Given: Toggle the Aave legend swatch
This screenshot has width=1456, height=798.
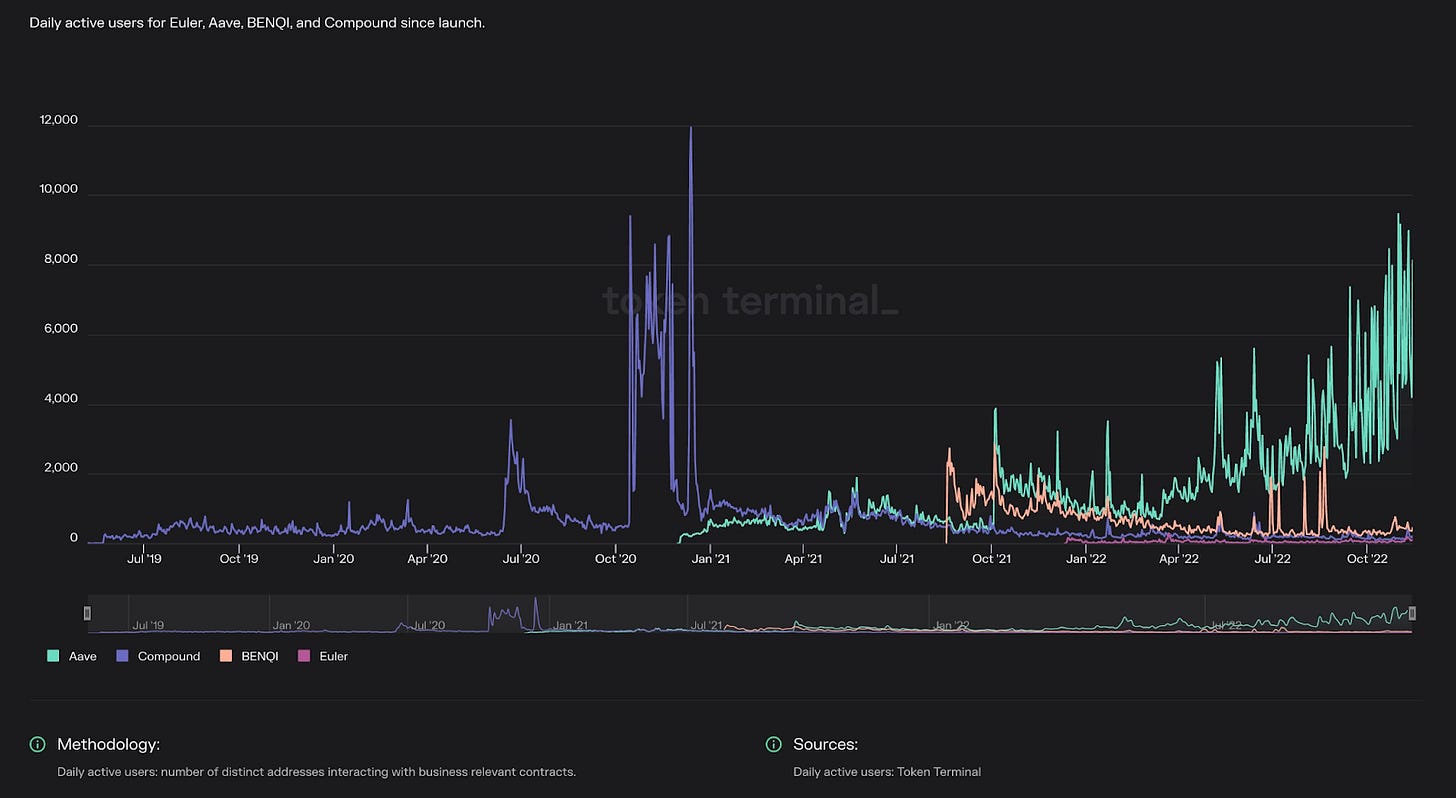Looking at the screenshot, I should tap(54, 656).
